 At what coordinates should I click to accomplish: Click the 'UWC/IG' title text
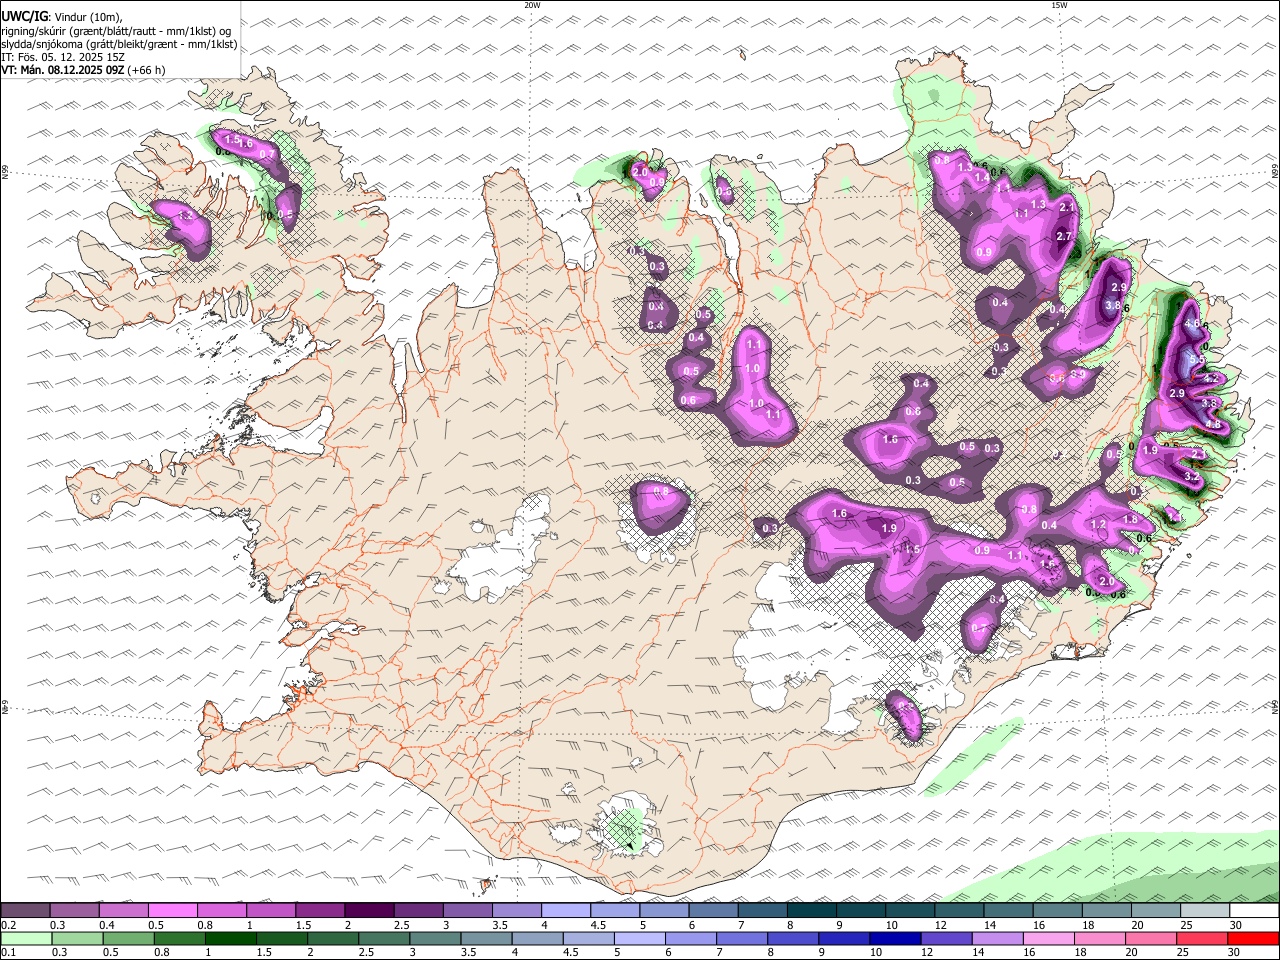pos(24,16)
